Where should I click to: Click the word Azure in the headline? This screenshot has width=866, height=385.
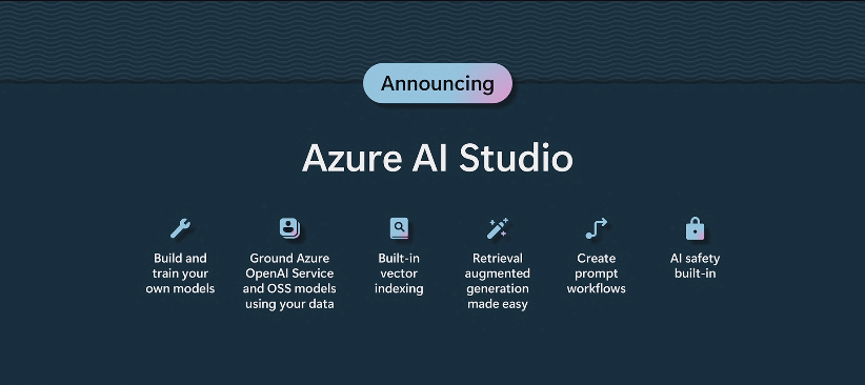(352, 159)
